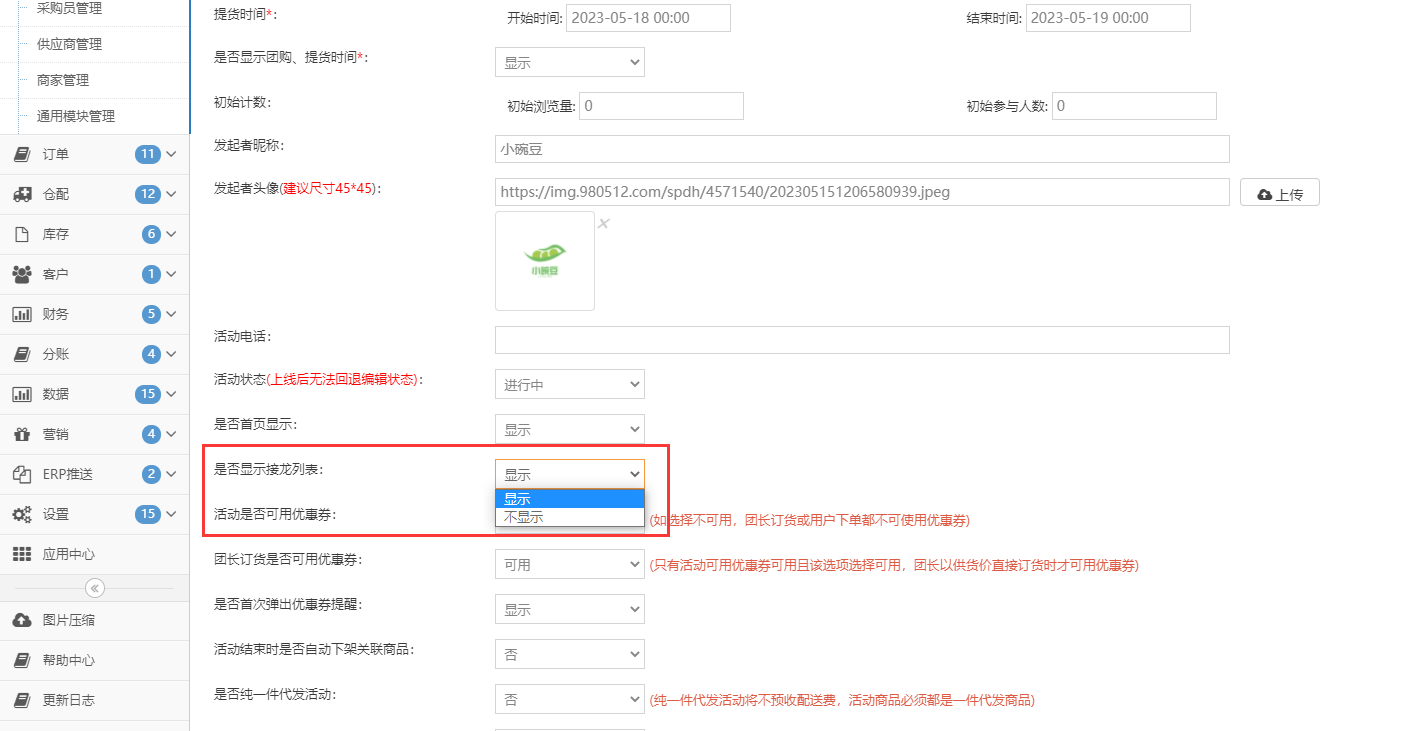Click the 发起者昵称 field with 小碗豆
Viewport: 1411px width, 731px height.
point(862,149)
